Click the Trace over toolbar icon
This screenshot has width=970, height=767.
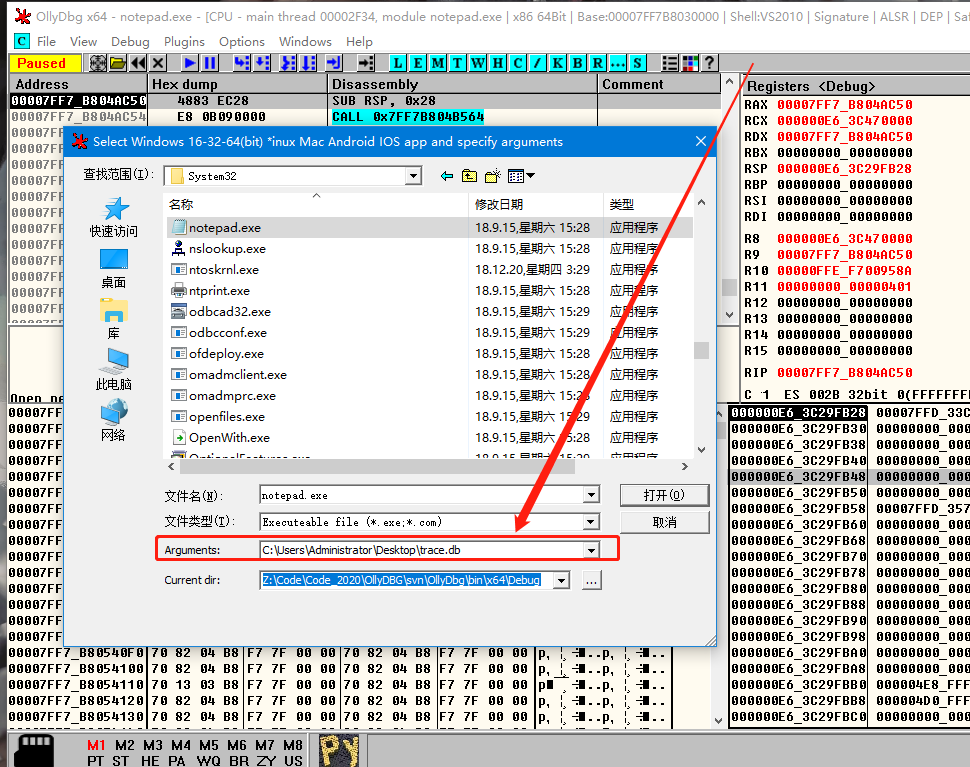[x=308, y=62]
